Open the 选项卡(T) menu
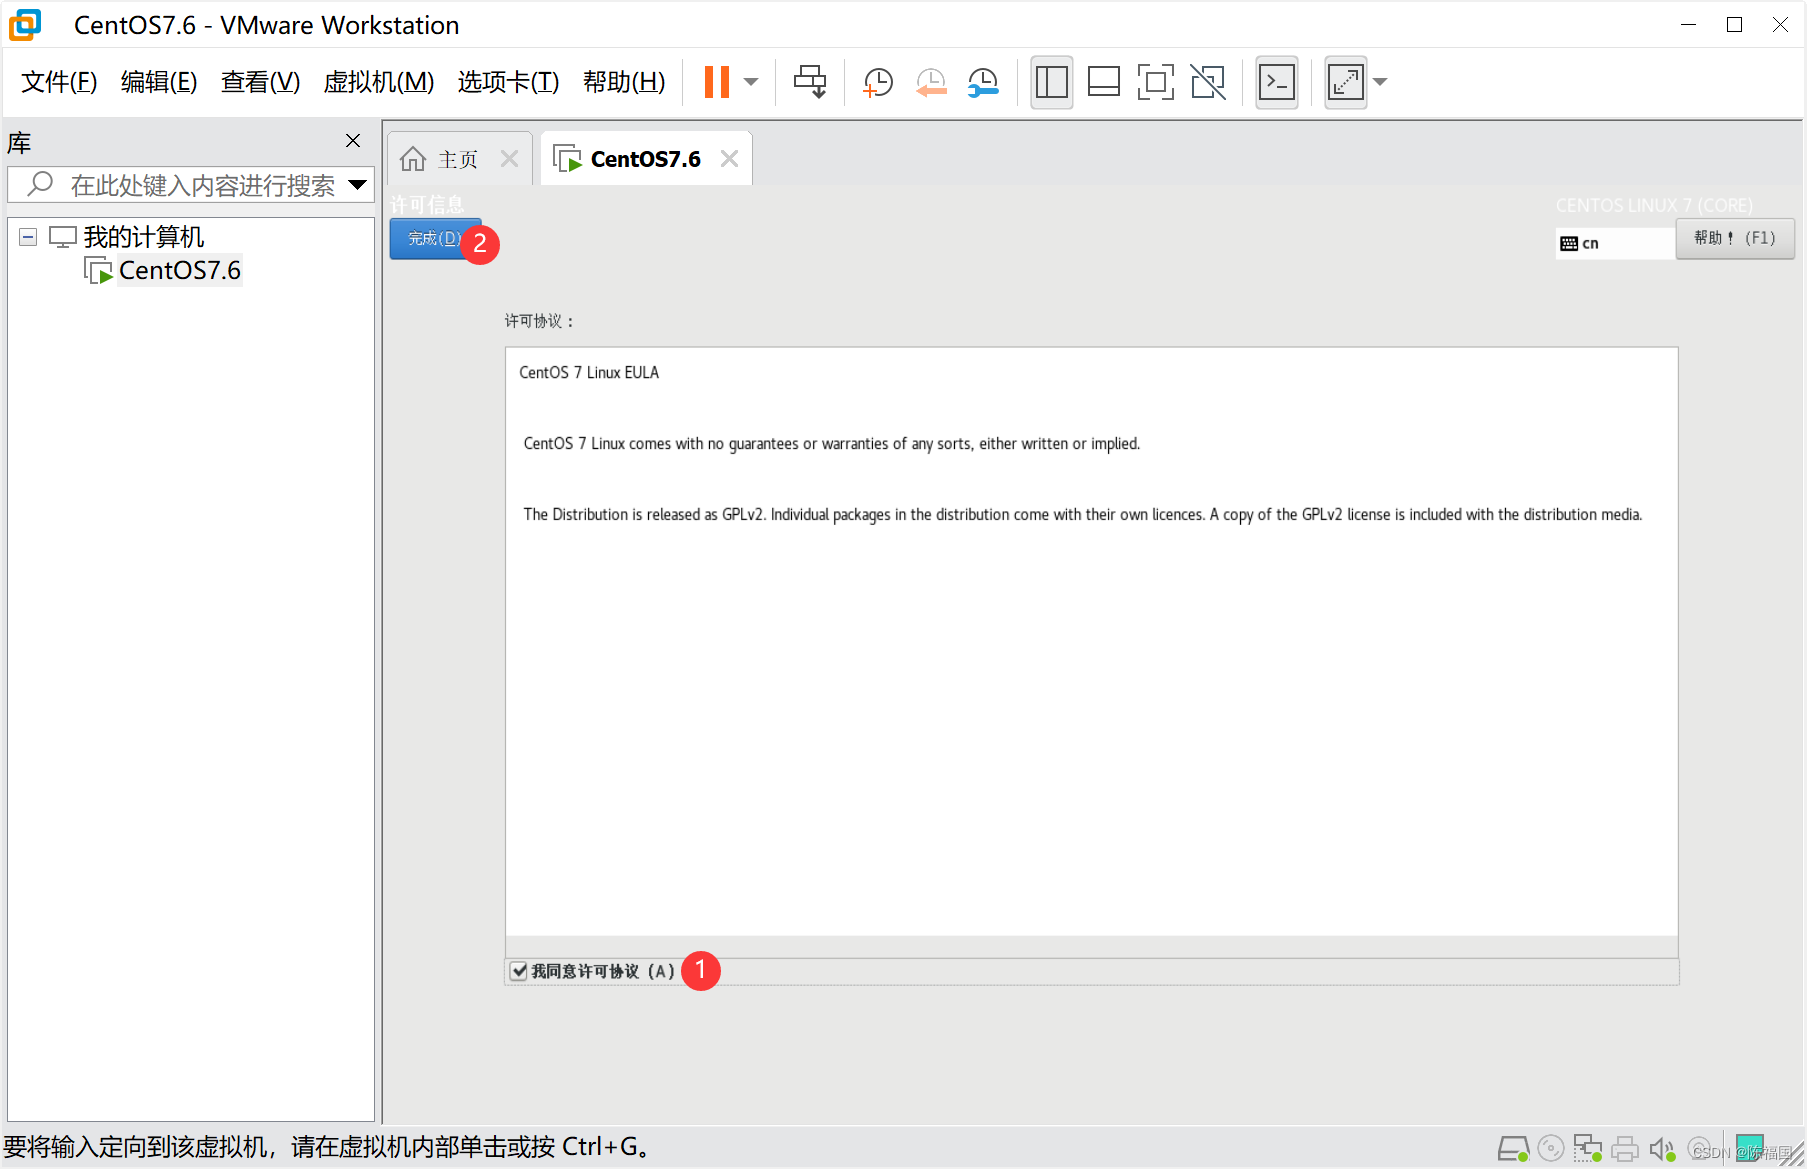Viewport: 1807px width, 1169px height. (x=508, y=82)
